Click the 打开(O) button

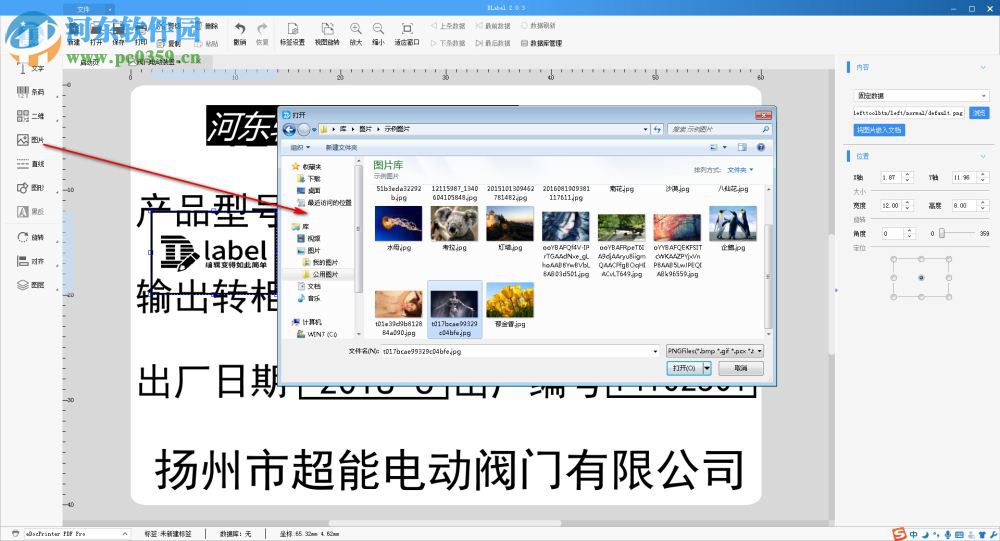[x=684, y=368]
